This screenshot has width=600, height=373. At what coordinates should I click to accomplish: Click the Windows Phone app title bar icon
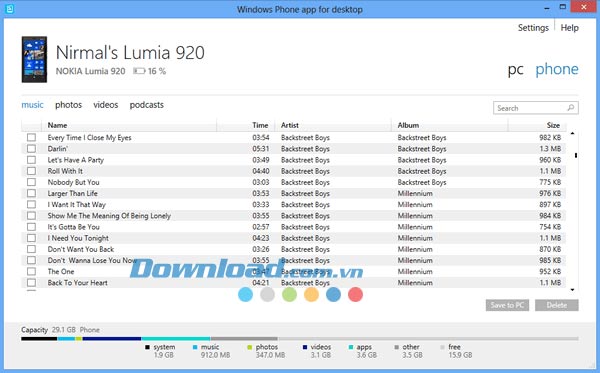(9, 9)
